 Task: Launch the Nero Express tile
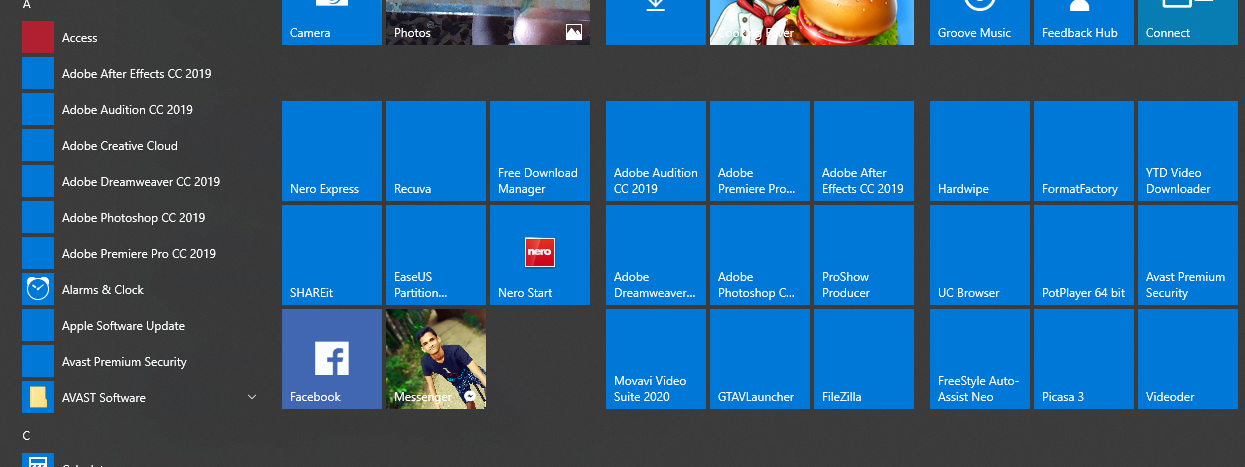click(x=332, y=151)
